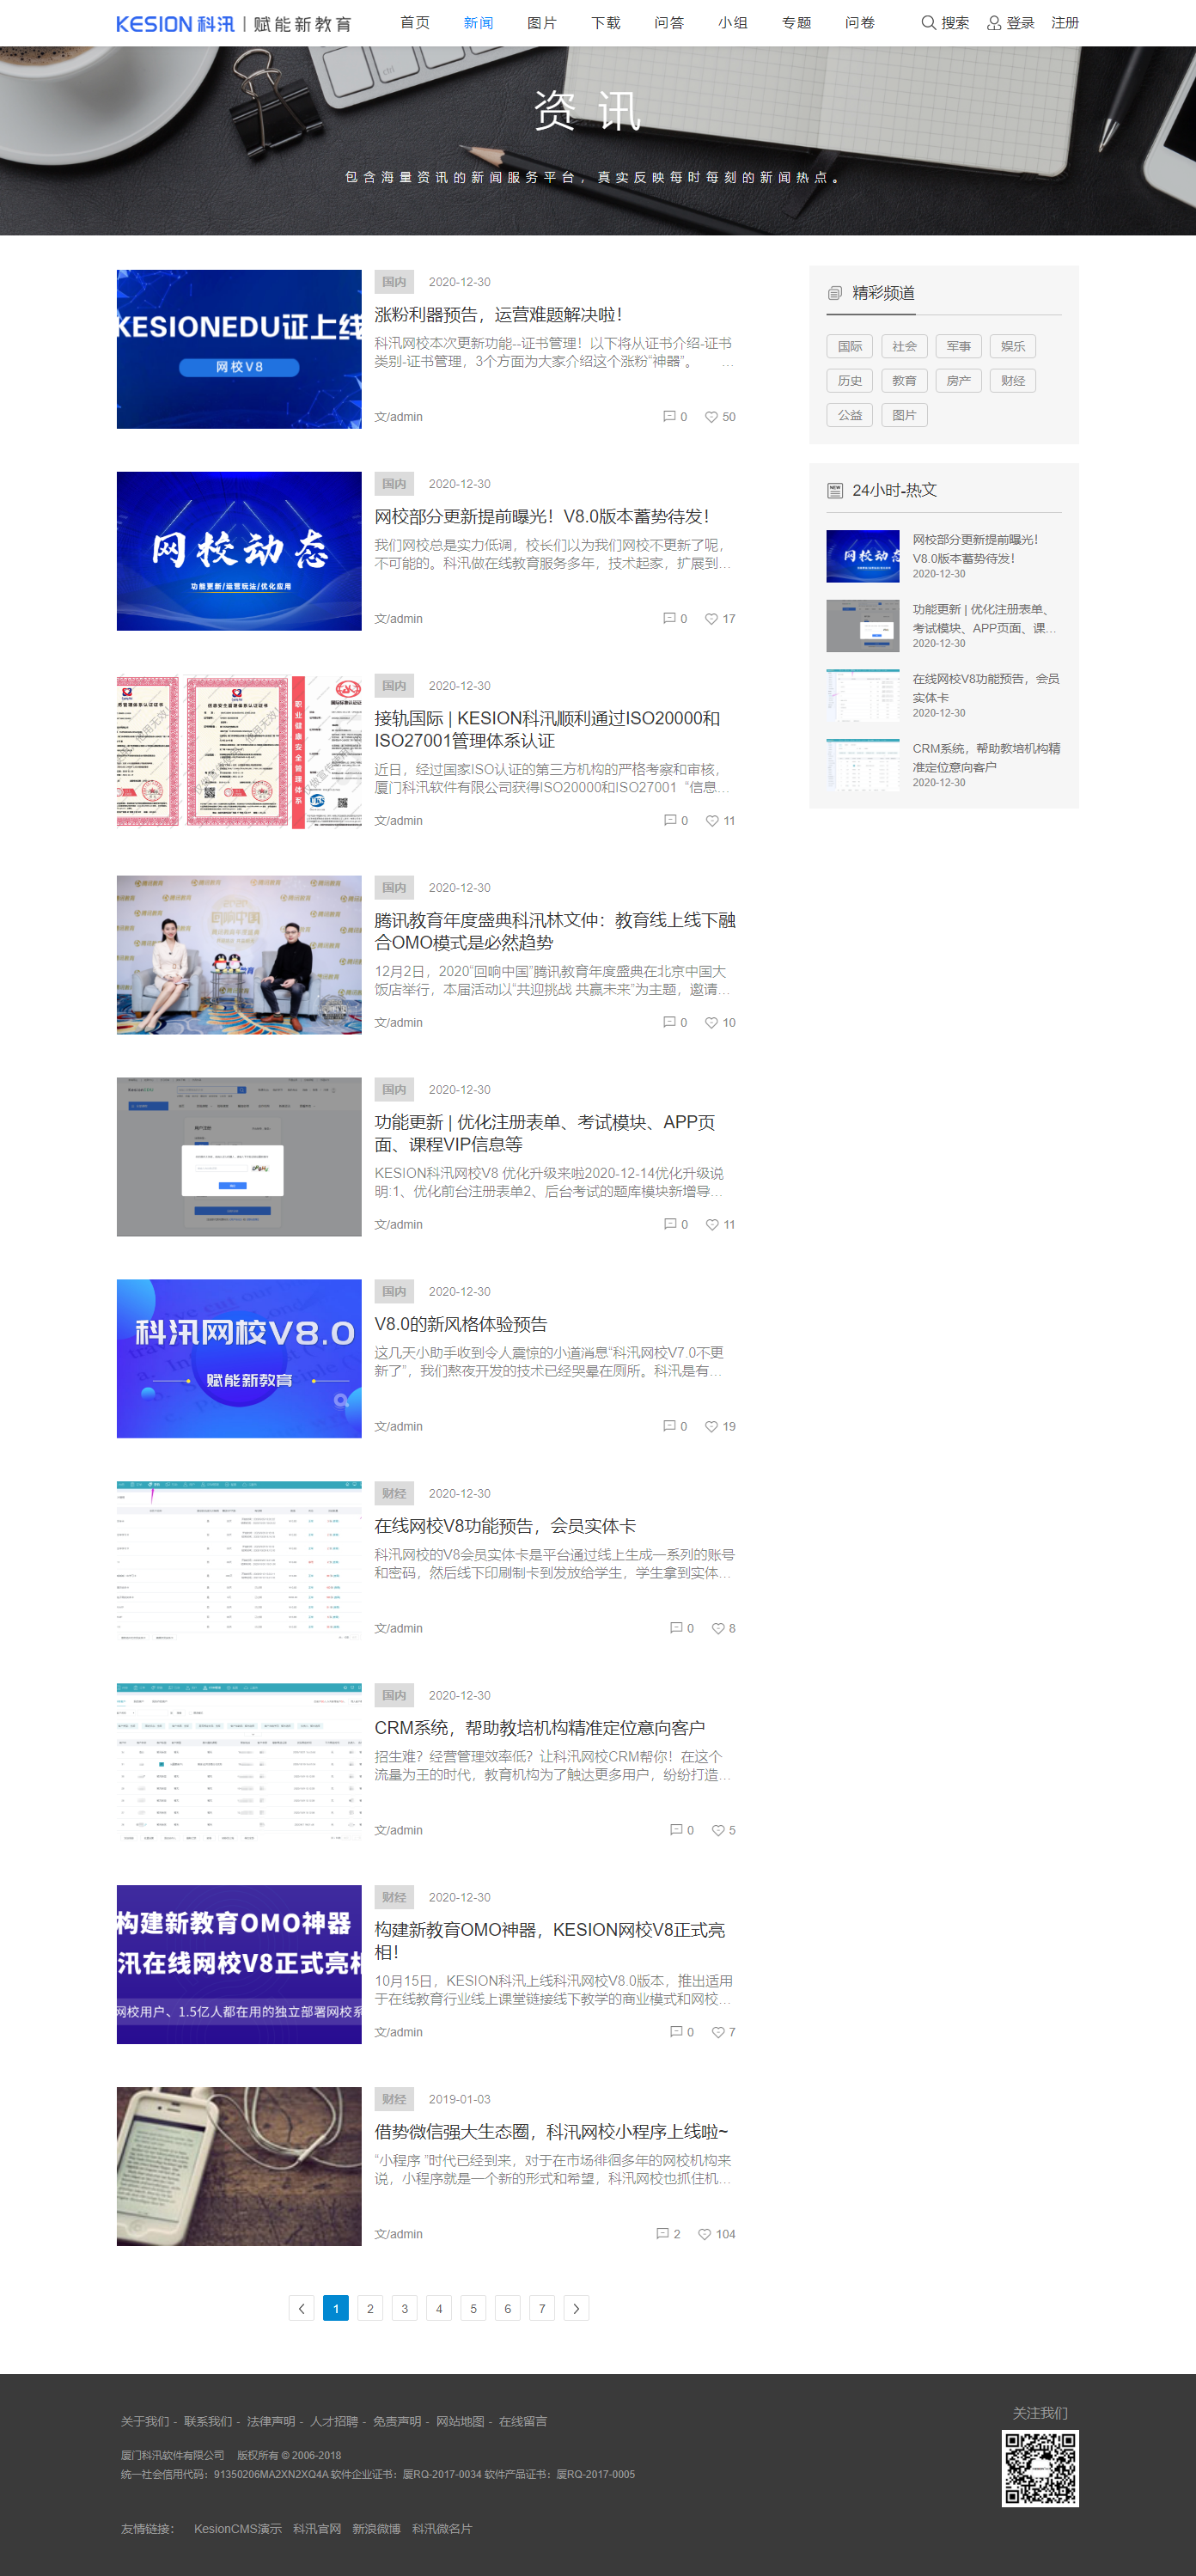Go to previous page with left arrow

(302, 2309)
